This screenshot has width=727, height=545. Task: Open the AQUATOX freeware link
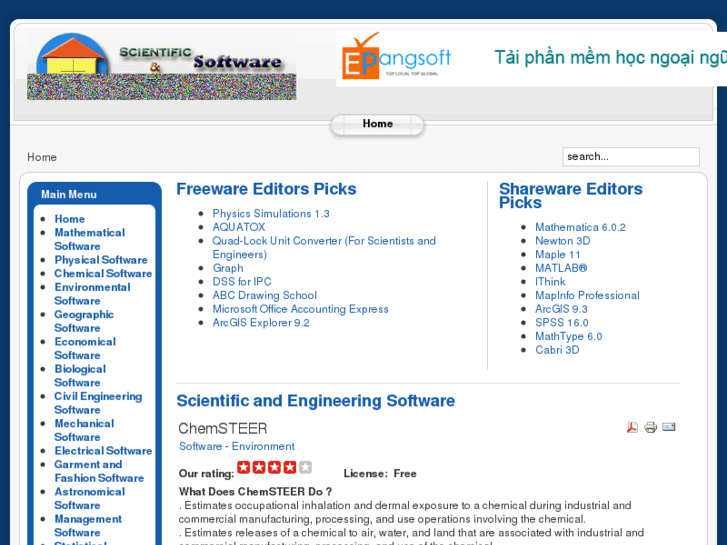(x=239, y=227)
